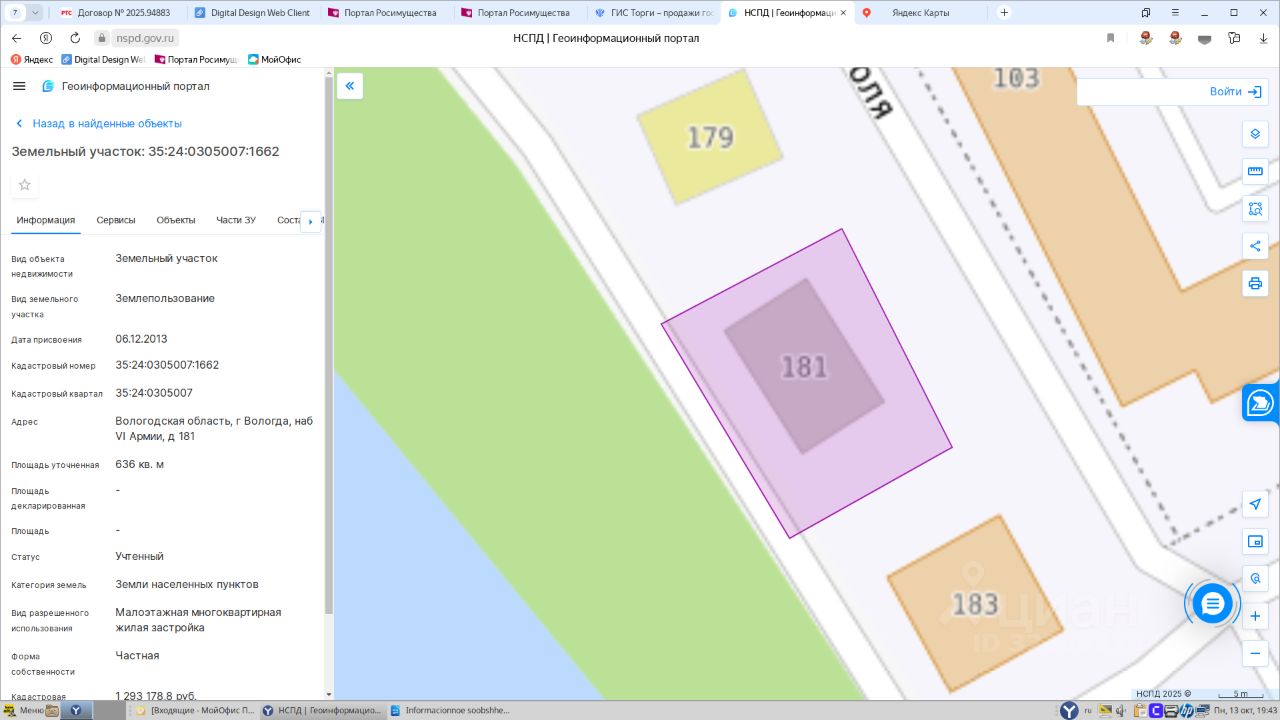Screen dimensions: 1280x720
Task: Bookmark this page with the flag icon
Action: coord(1110,38)
